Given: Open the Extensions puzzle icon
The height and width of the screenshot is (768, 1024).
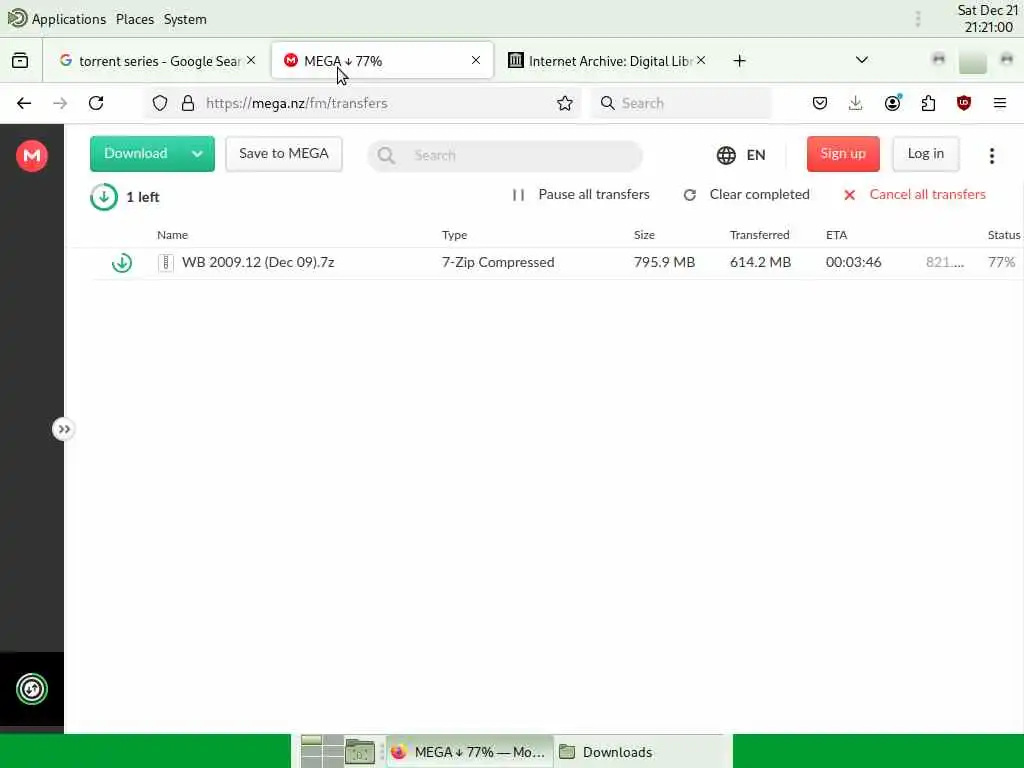Looking at the screenshot, I should click(x=928, y=103).
